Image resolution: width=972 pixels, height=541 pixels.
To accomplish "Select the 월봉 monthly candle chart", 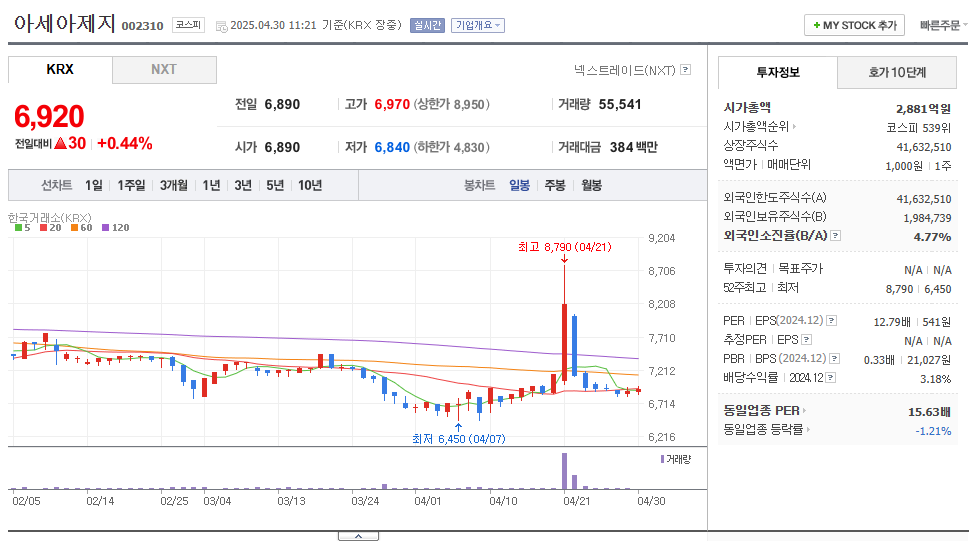I will 591,185.
